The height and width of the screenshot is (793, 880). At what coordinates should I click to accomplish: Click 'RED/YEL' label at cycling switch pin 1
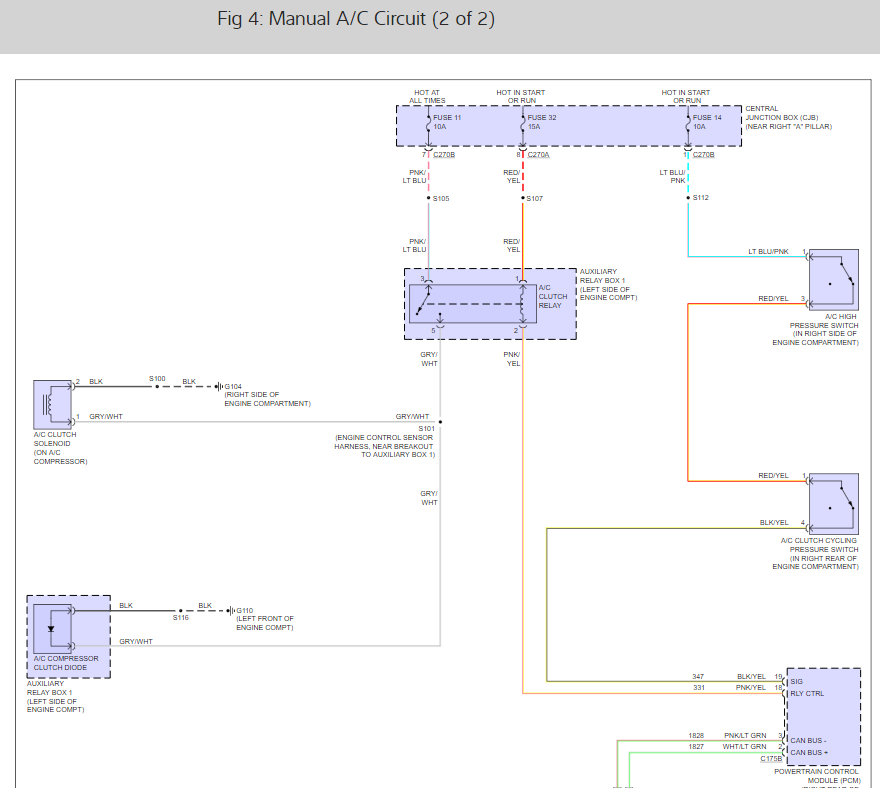(773, 475)
